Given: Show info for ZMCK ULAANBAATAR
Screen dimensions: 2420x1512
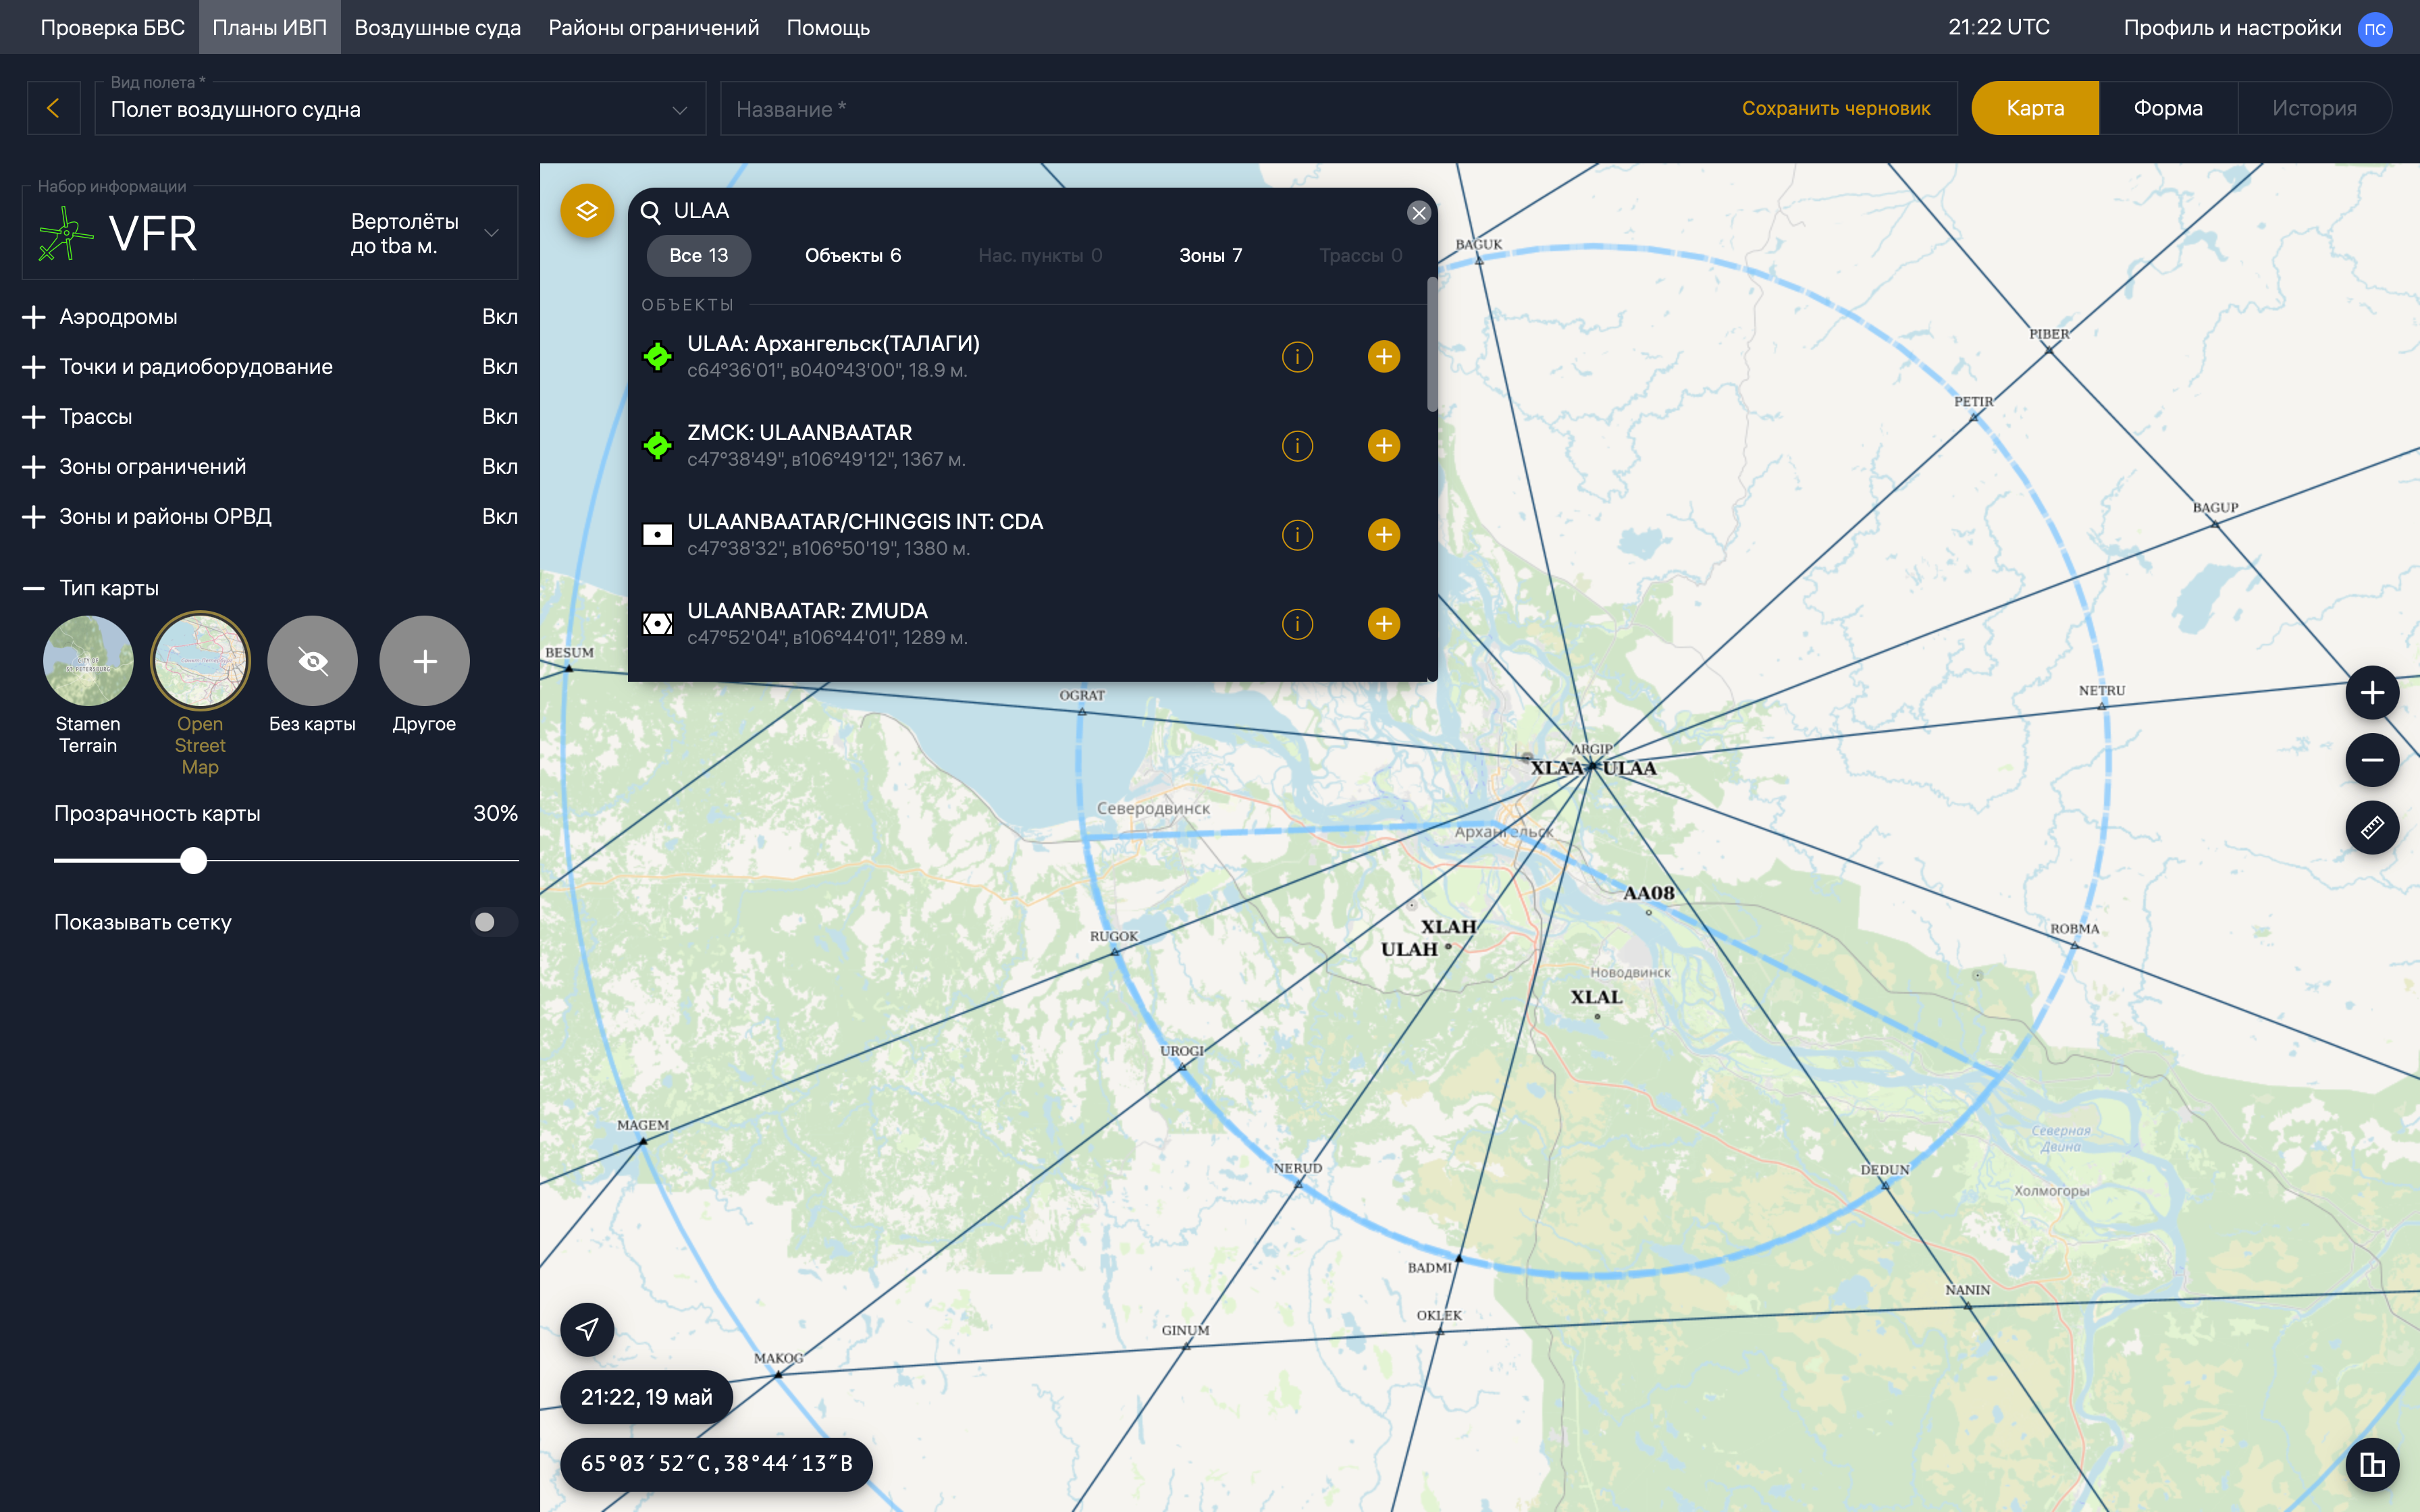Looking at the screenshot, I should click(1297, 446).
